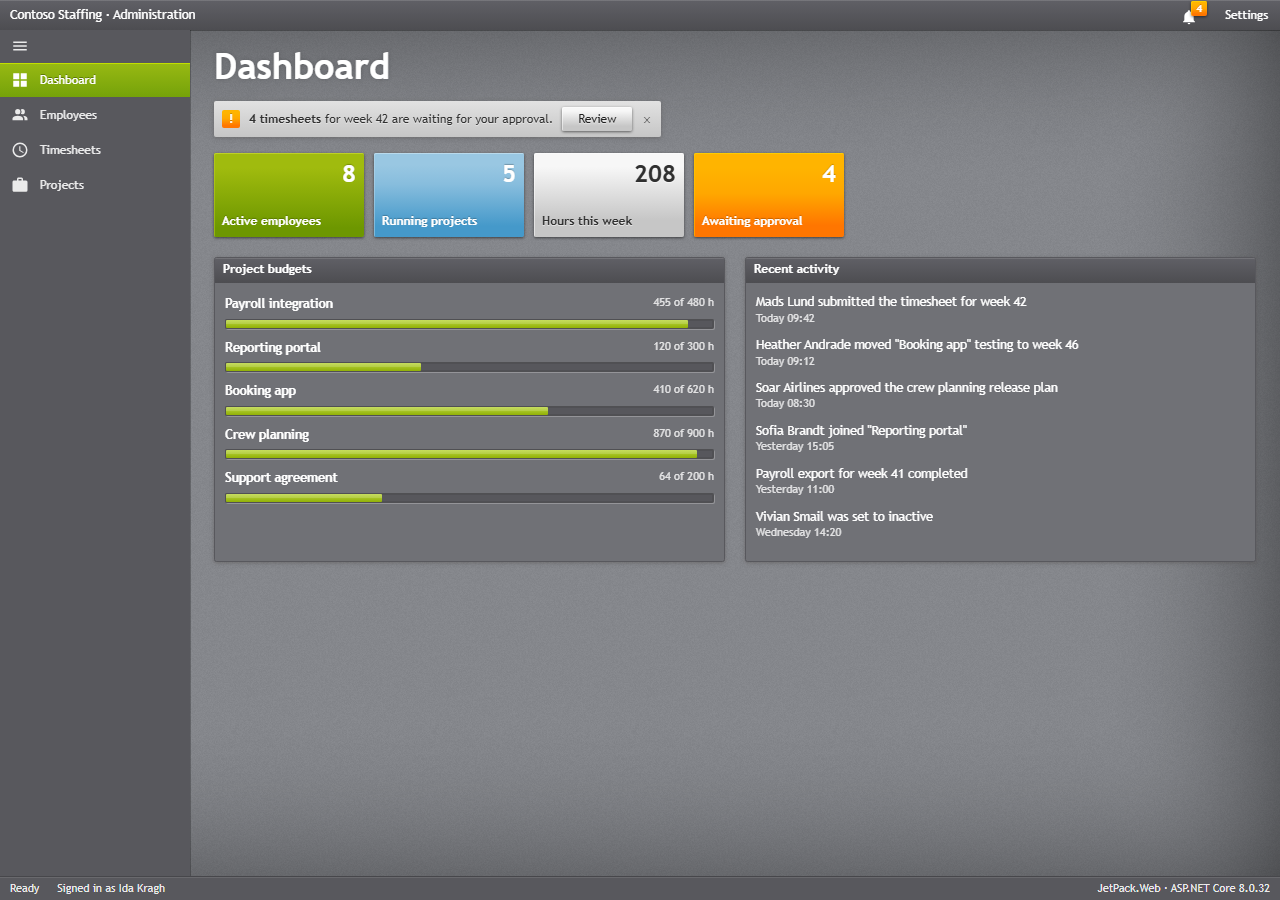Click the Vivian Smail inactive activity entry
Image resolution: width=1280 pixels, height=900 pixels.
(844, 524)
